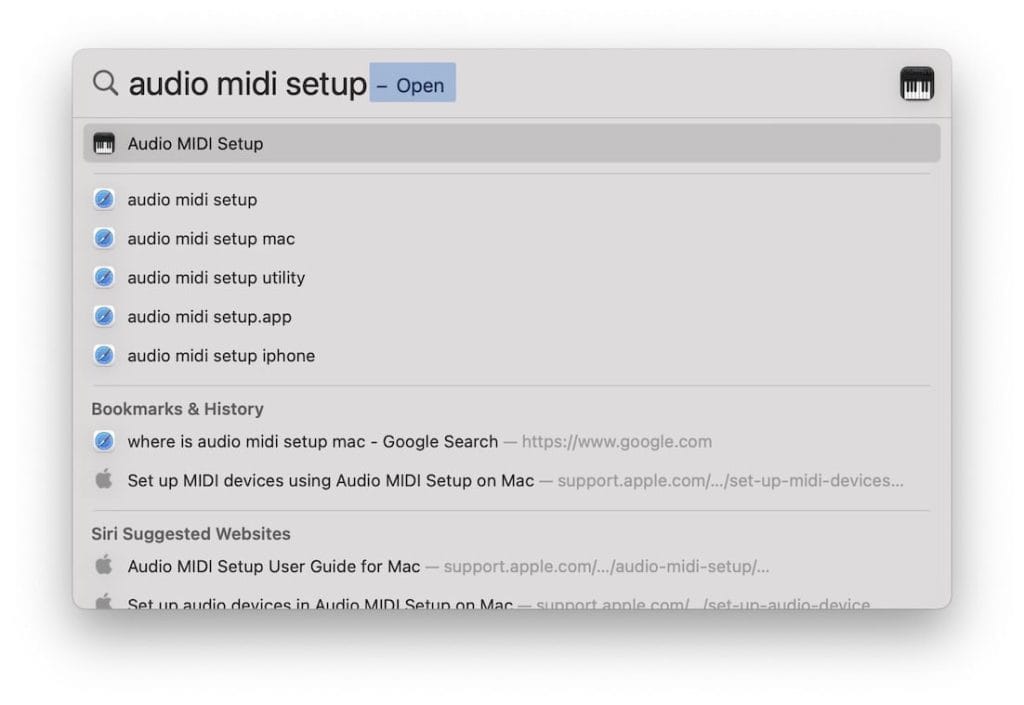Click Safari icon beside 'audio midi setup iphone'
The image size is (1024, 705).
104,356
